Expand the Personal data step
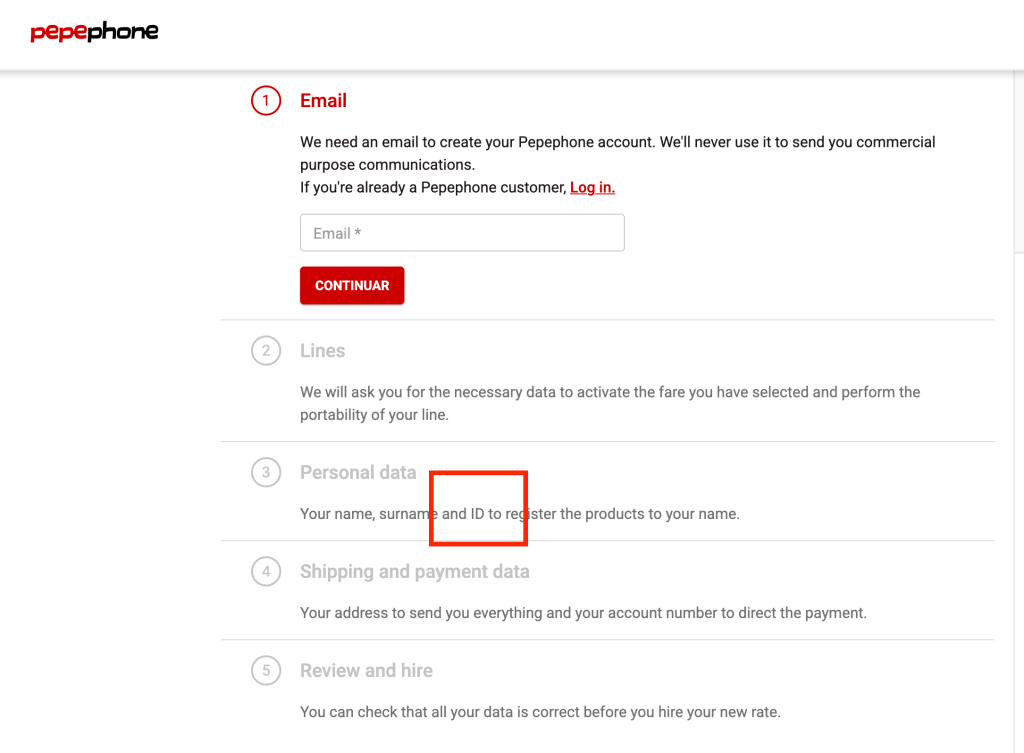Image resolution: width=1024 pixels, height=753 pixels. pyautogui.click(x=357, y=472)
